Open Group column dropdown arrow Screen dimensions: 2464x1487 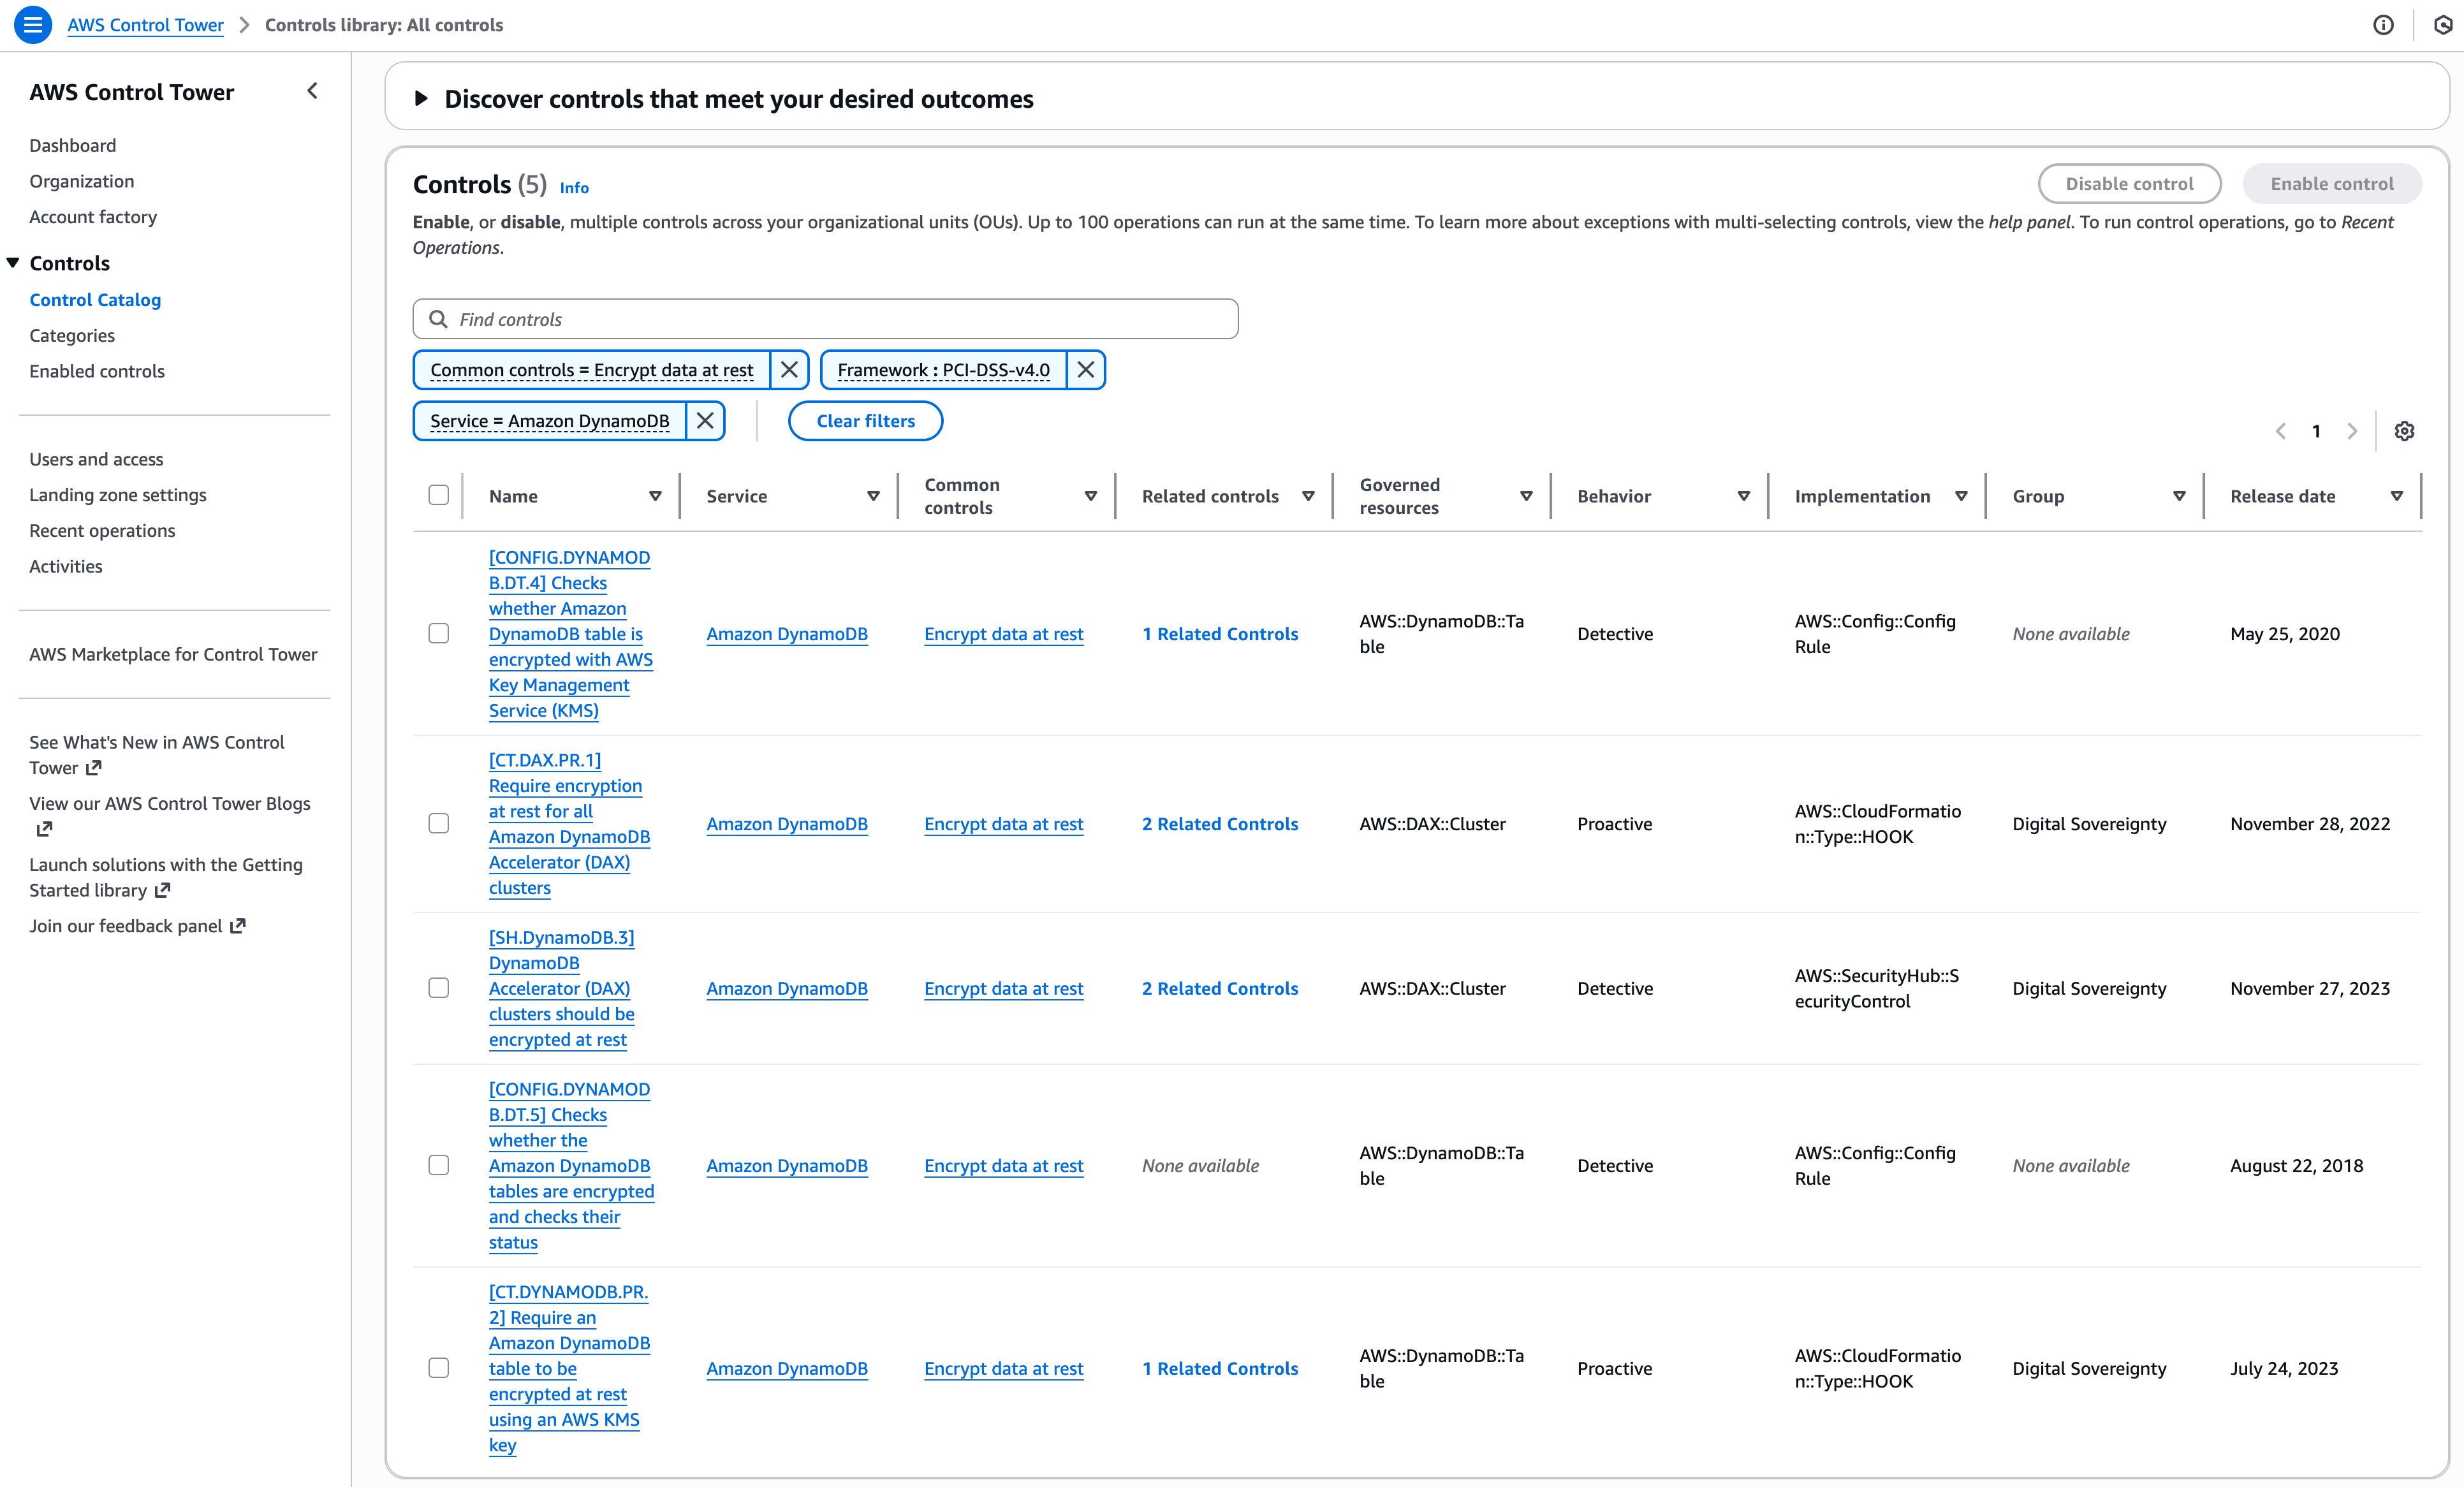(2179, 496)
